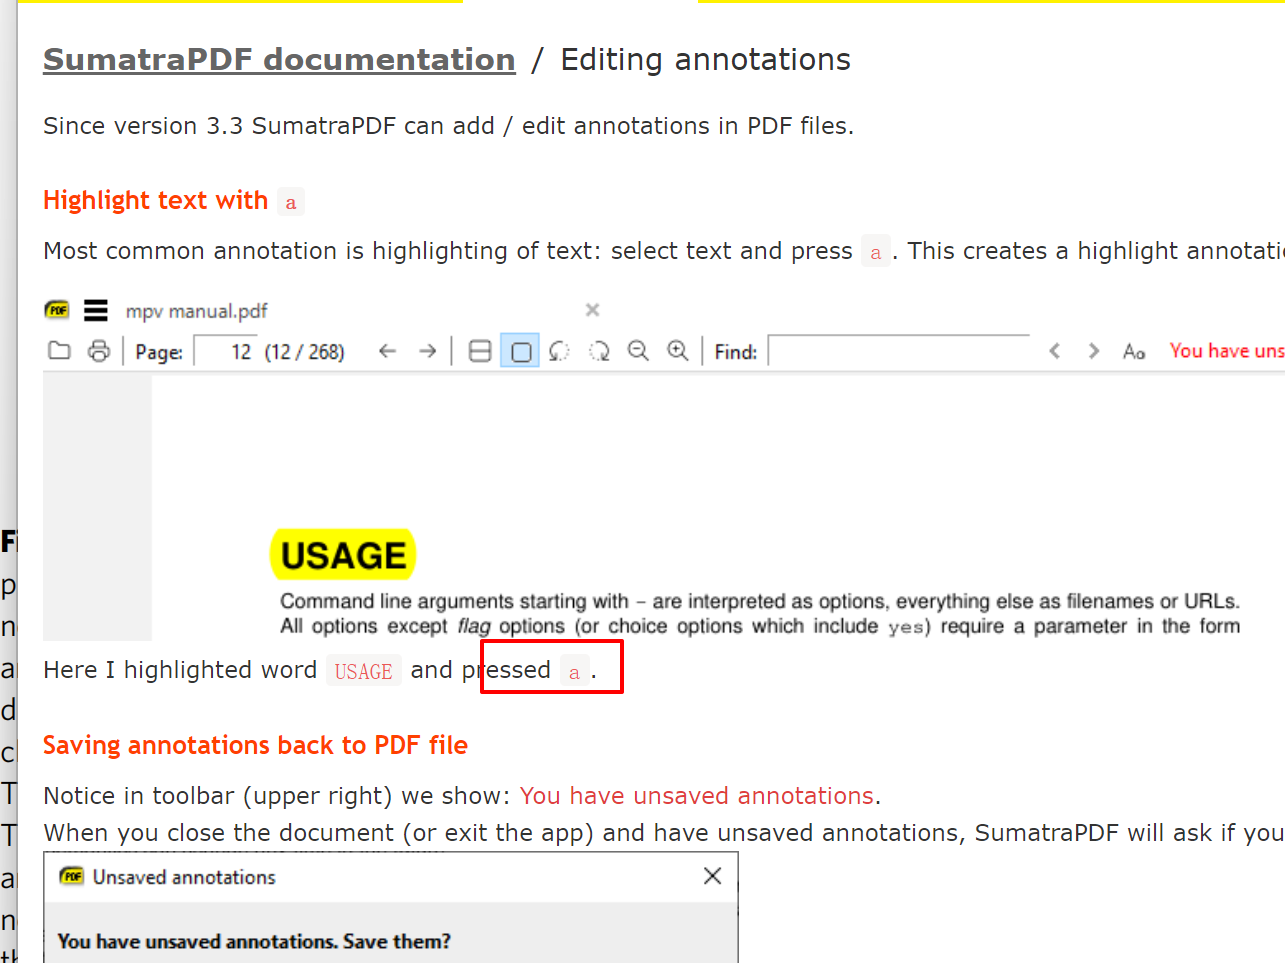Click the 'Unsaved annotations' dialog title text
Screen dimensions: 1285x963
tap(184, 877)
